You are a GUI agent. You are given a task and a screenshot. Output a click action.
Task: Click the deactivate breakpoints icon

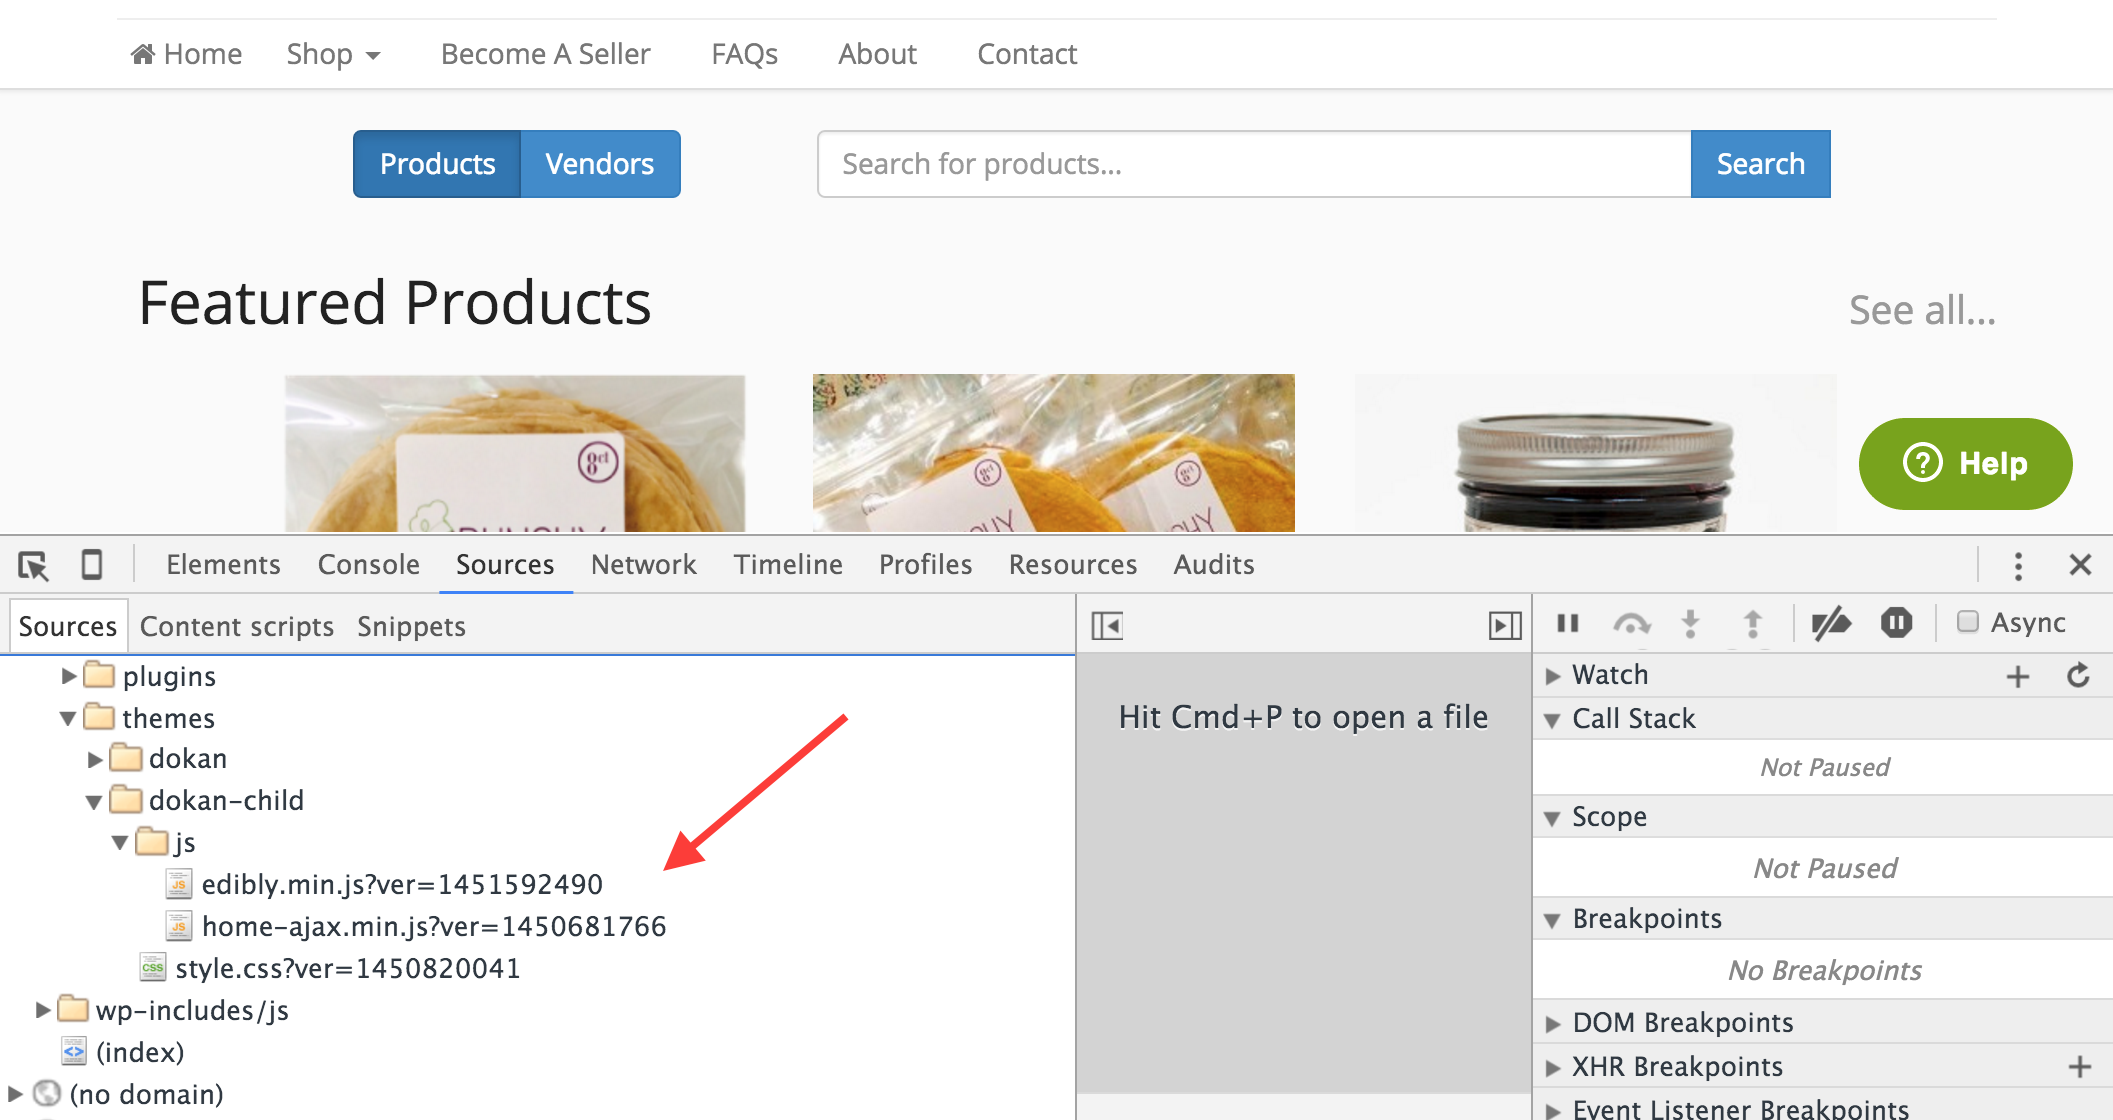pos(1831,624)
